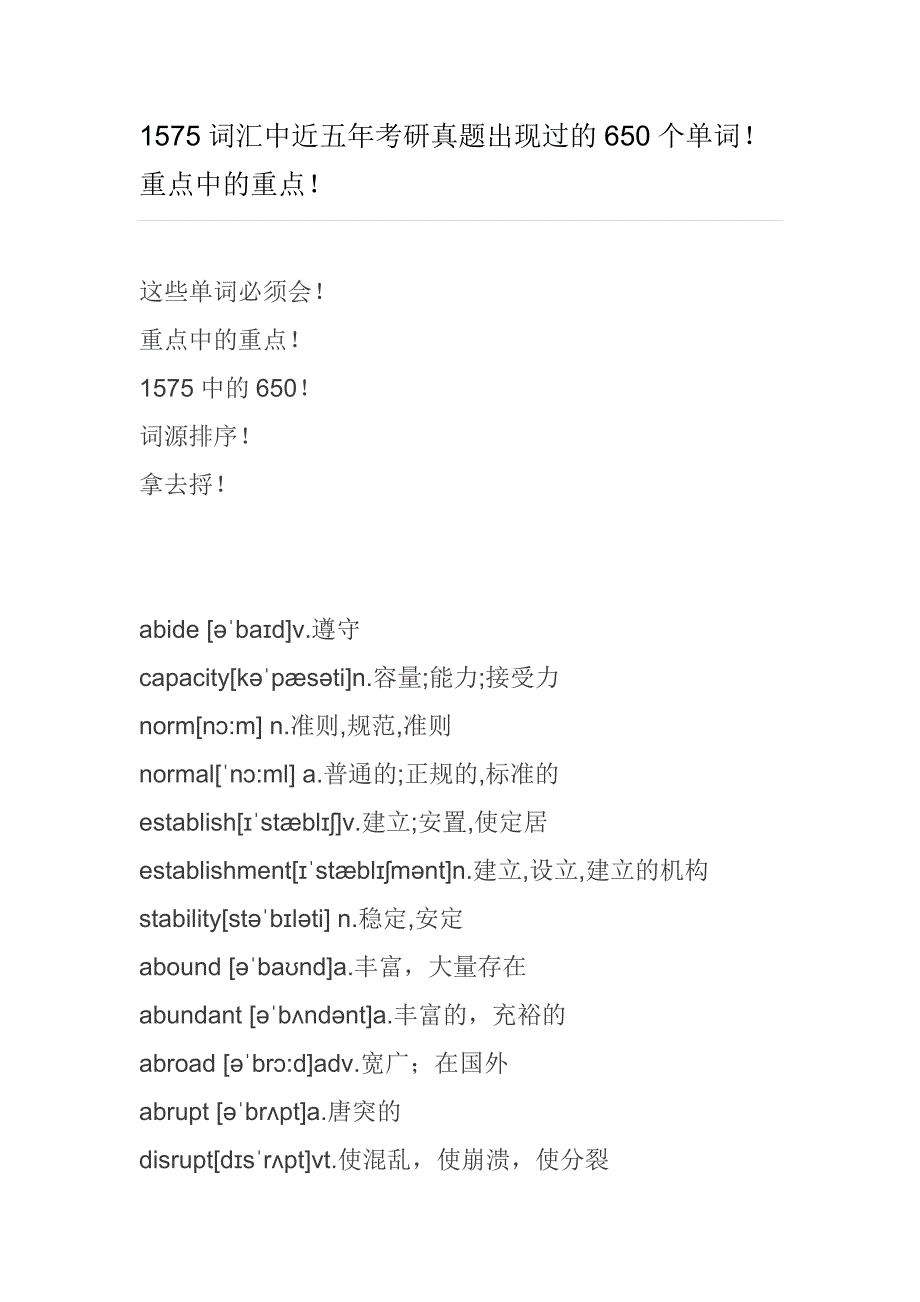Click the line "1575 中的 650!"
920x1302 pixels.
pyautogui.click(x=224, y=388)
